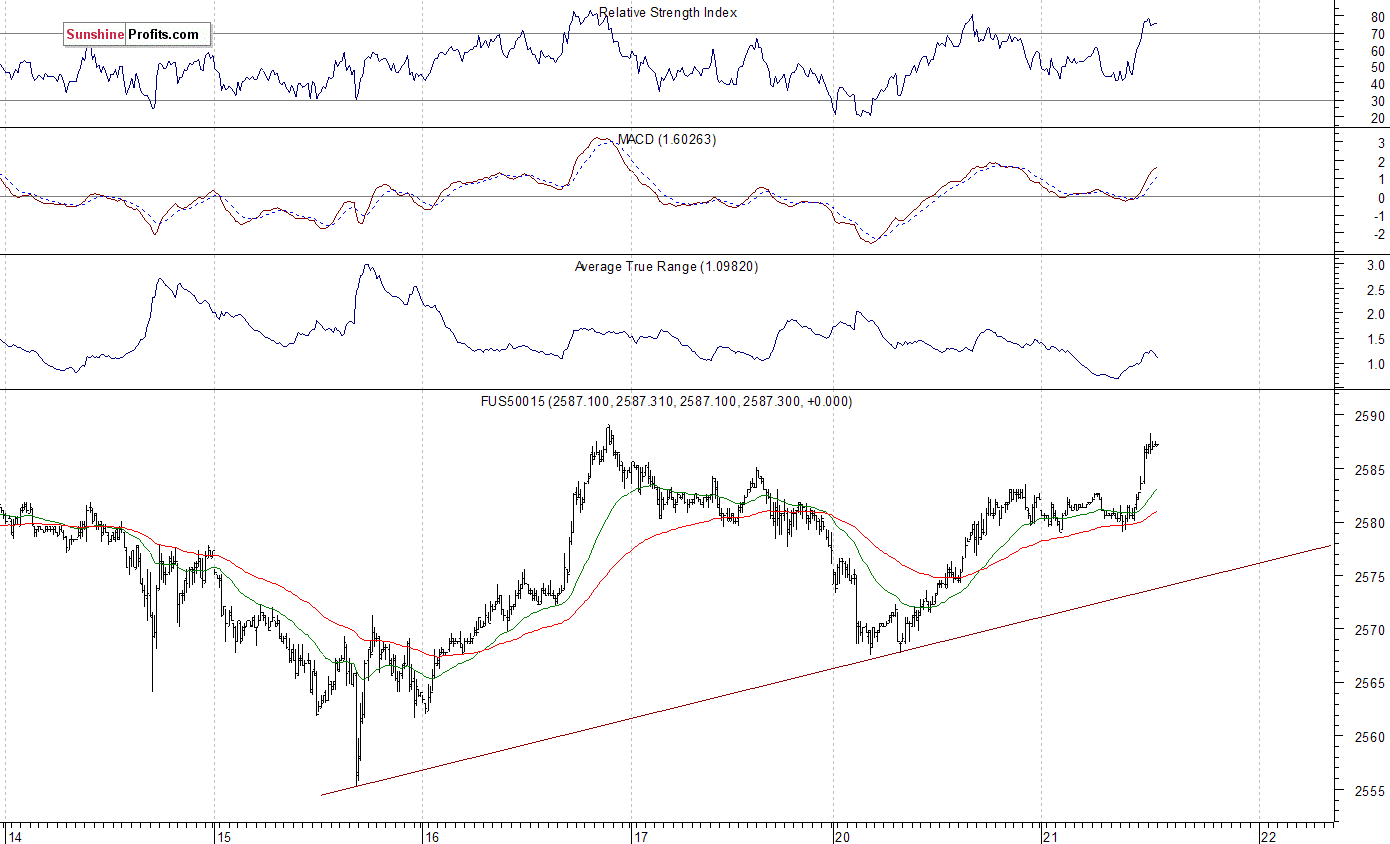
Task: Click date label 20 on time axis
Action: pos(843,836)
